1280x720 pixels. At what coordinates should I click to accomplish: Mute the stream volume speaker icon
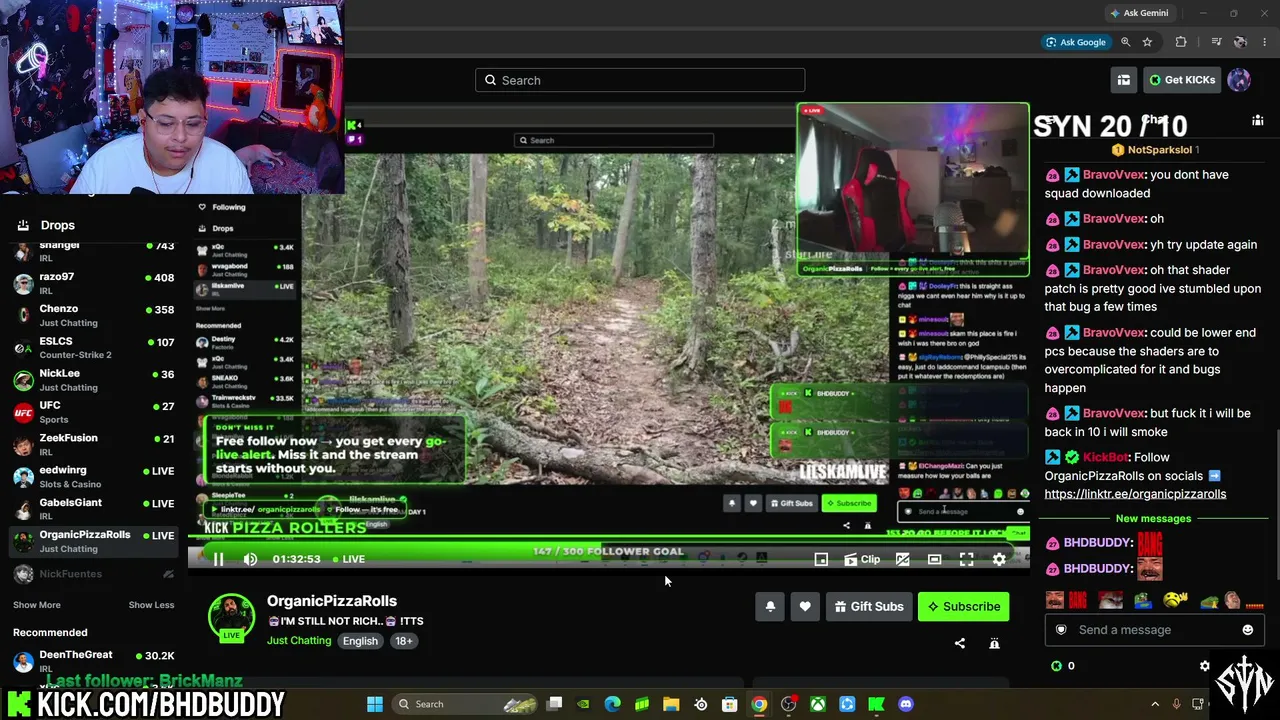pyautogui.click(x=250, y=559)
